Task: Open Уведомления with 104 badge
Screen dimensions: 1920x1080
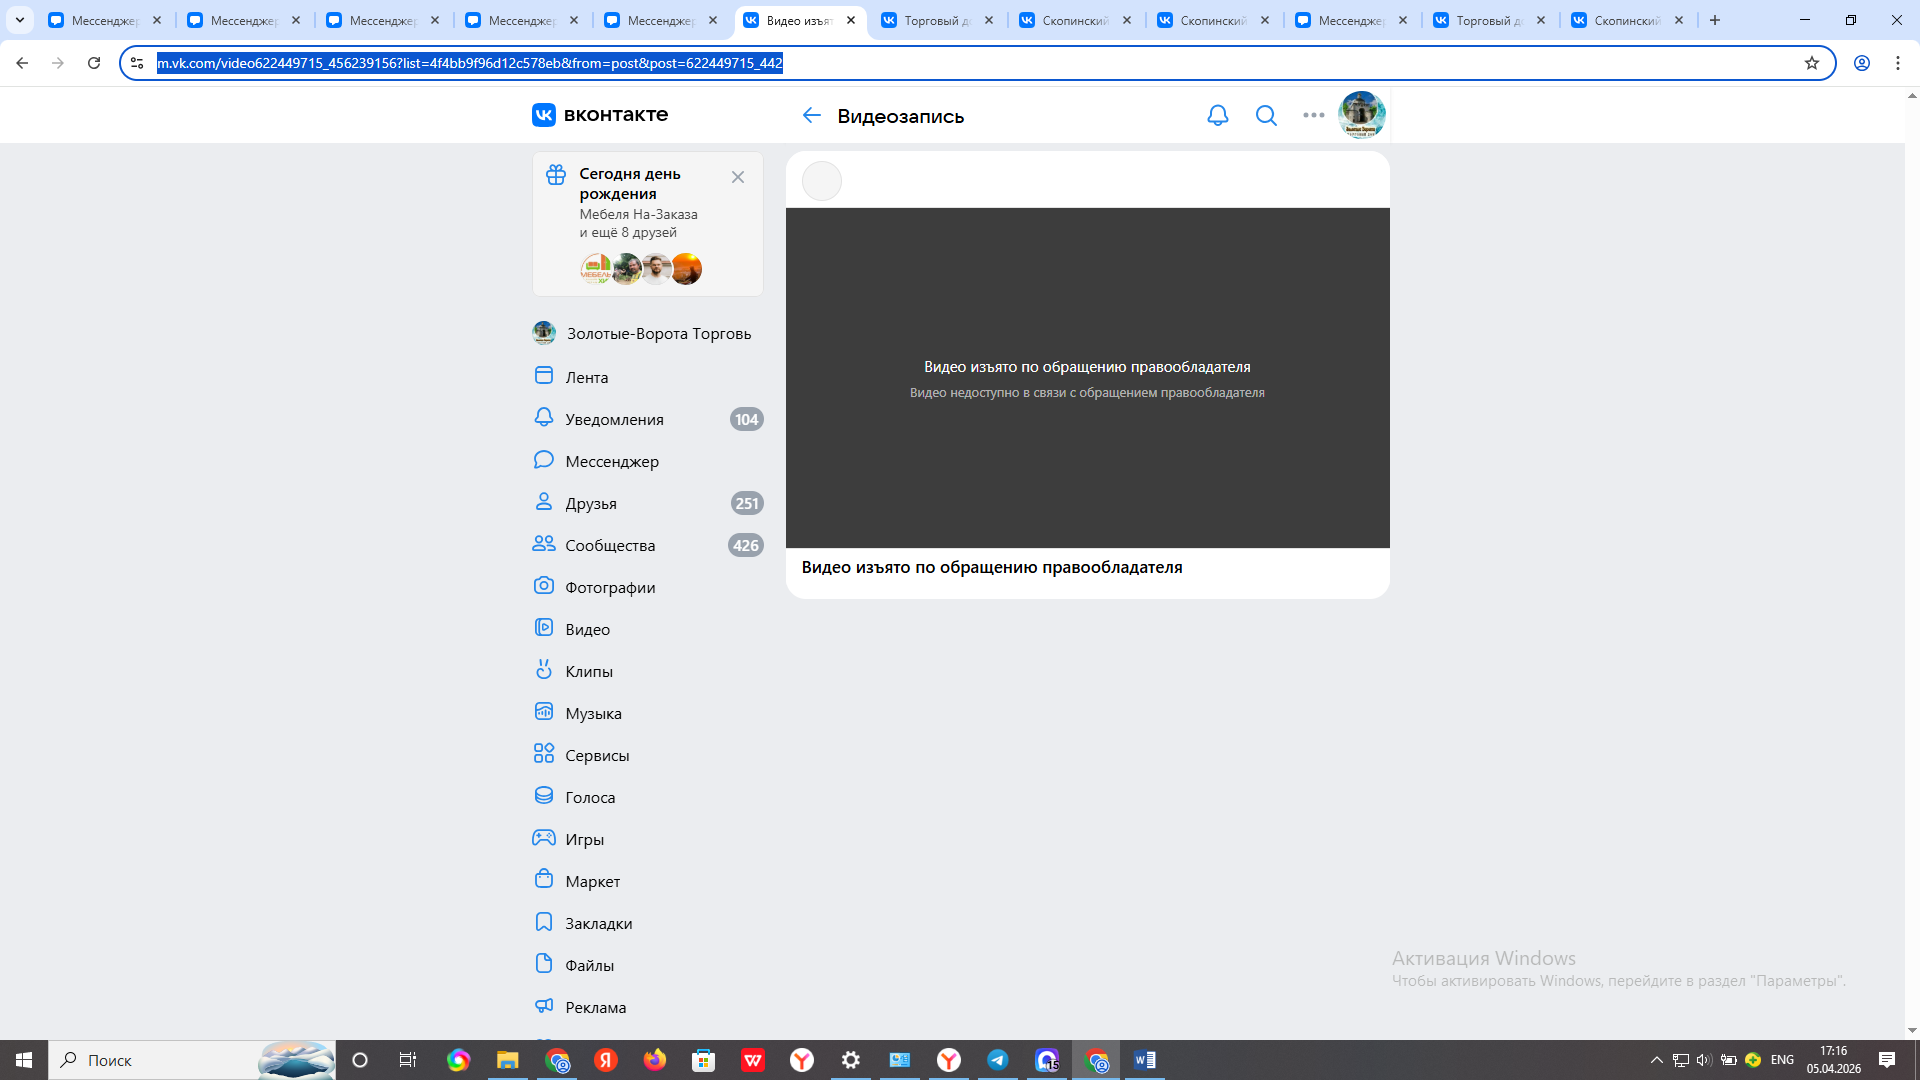Action: click(614, 419)
